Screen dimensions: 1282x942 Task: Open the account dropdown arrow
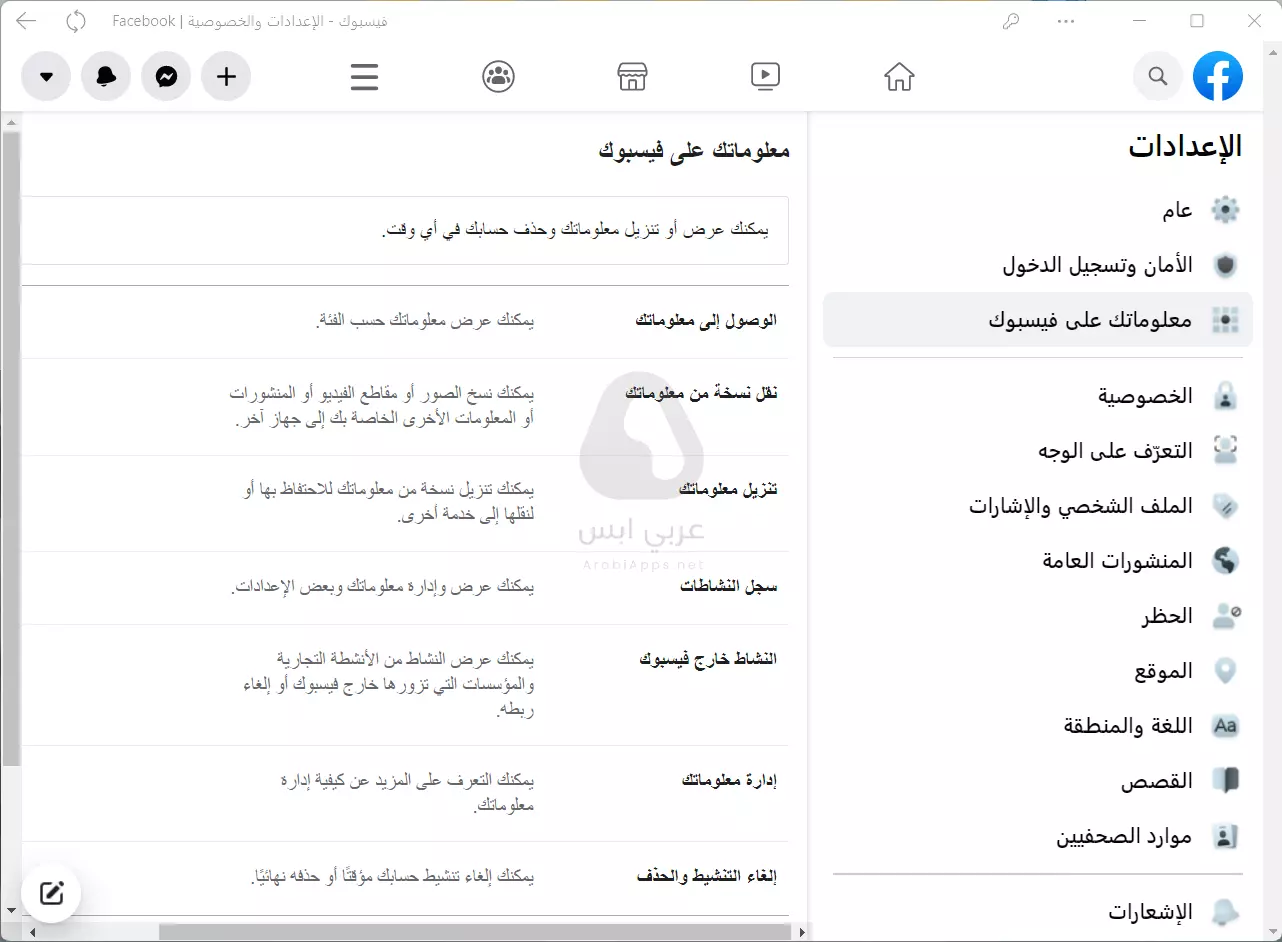coord(46,76)
